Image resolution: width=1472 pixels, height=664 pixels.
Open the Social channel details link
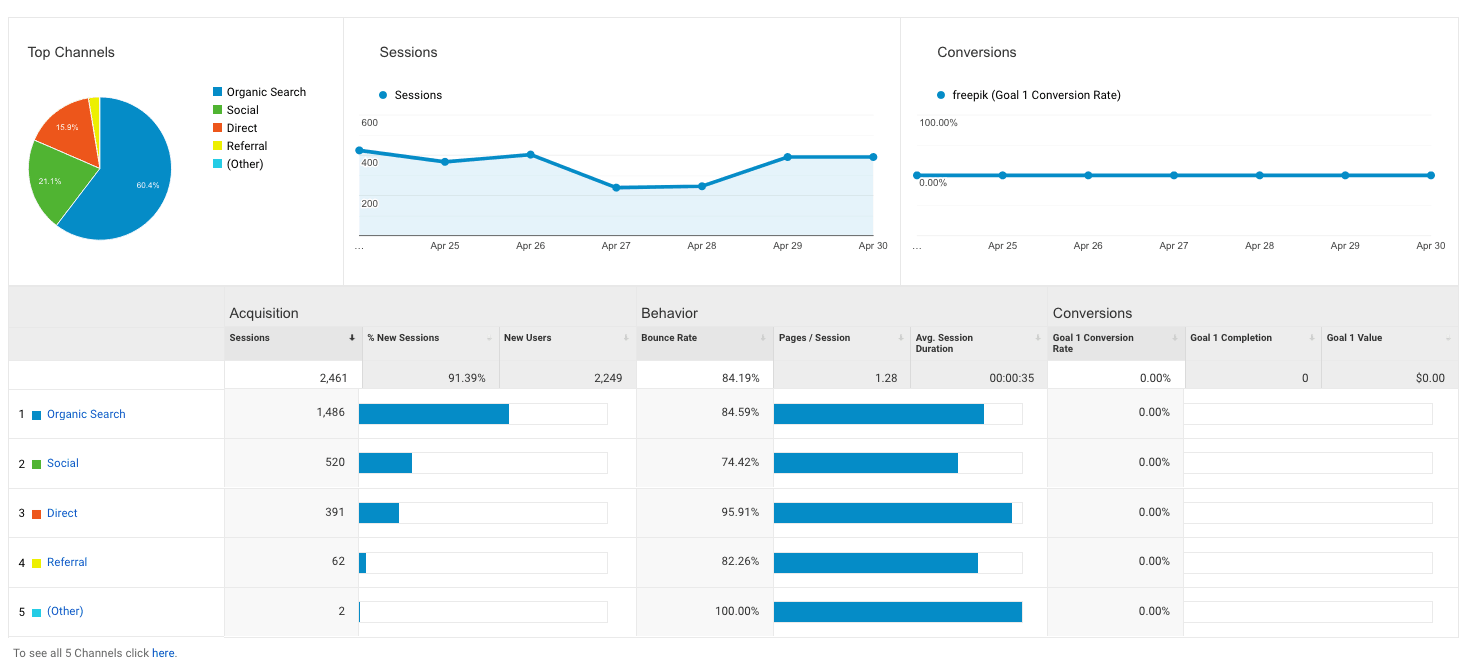62,462
